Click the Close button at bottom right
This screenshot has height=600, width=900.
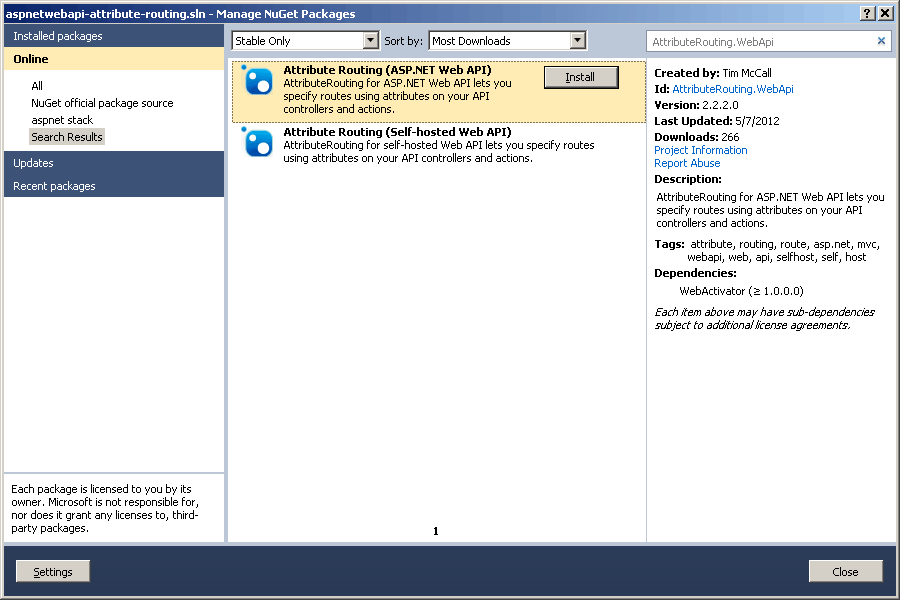pos(845,572)
